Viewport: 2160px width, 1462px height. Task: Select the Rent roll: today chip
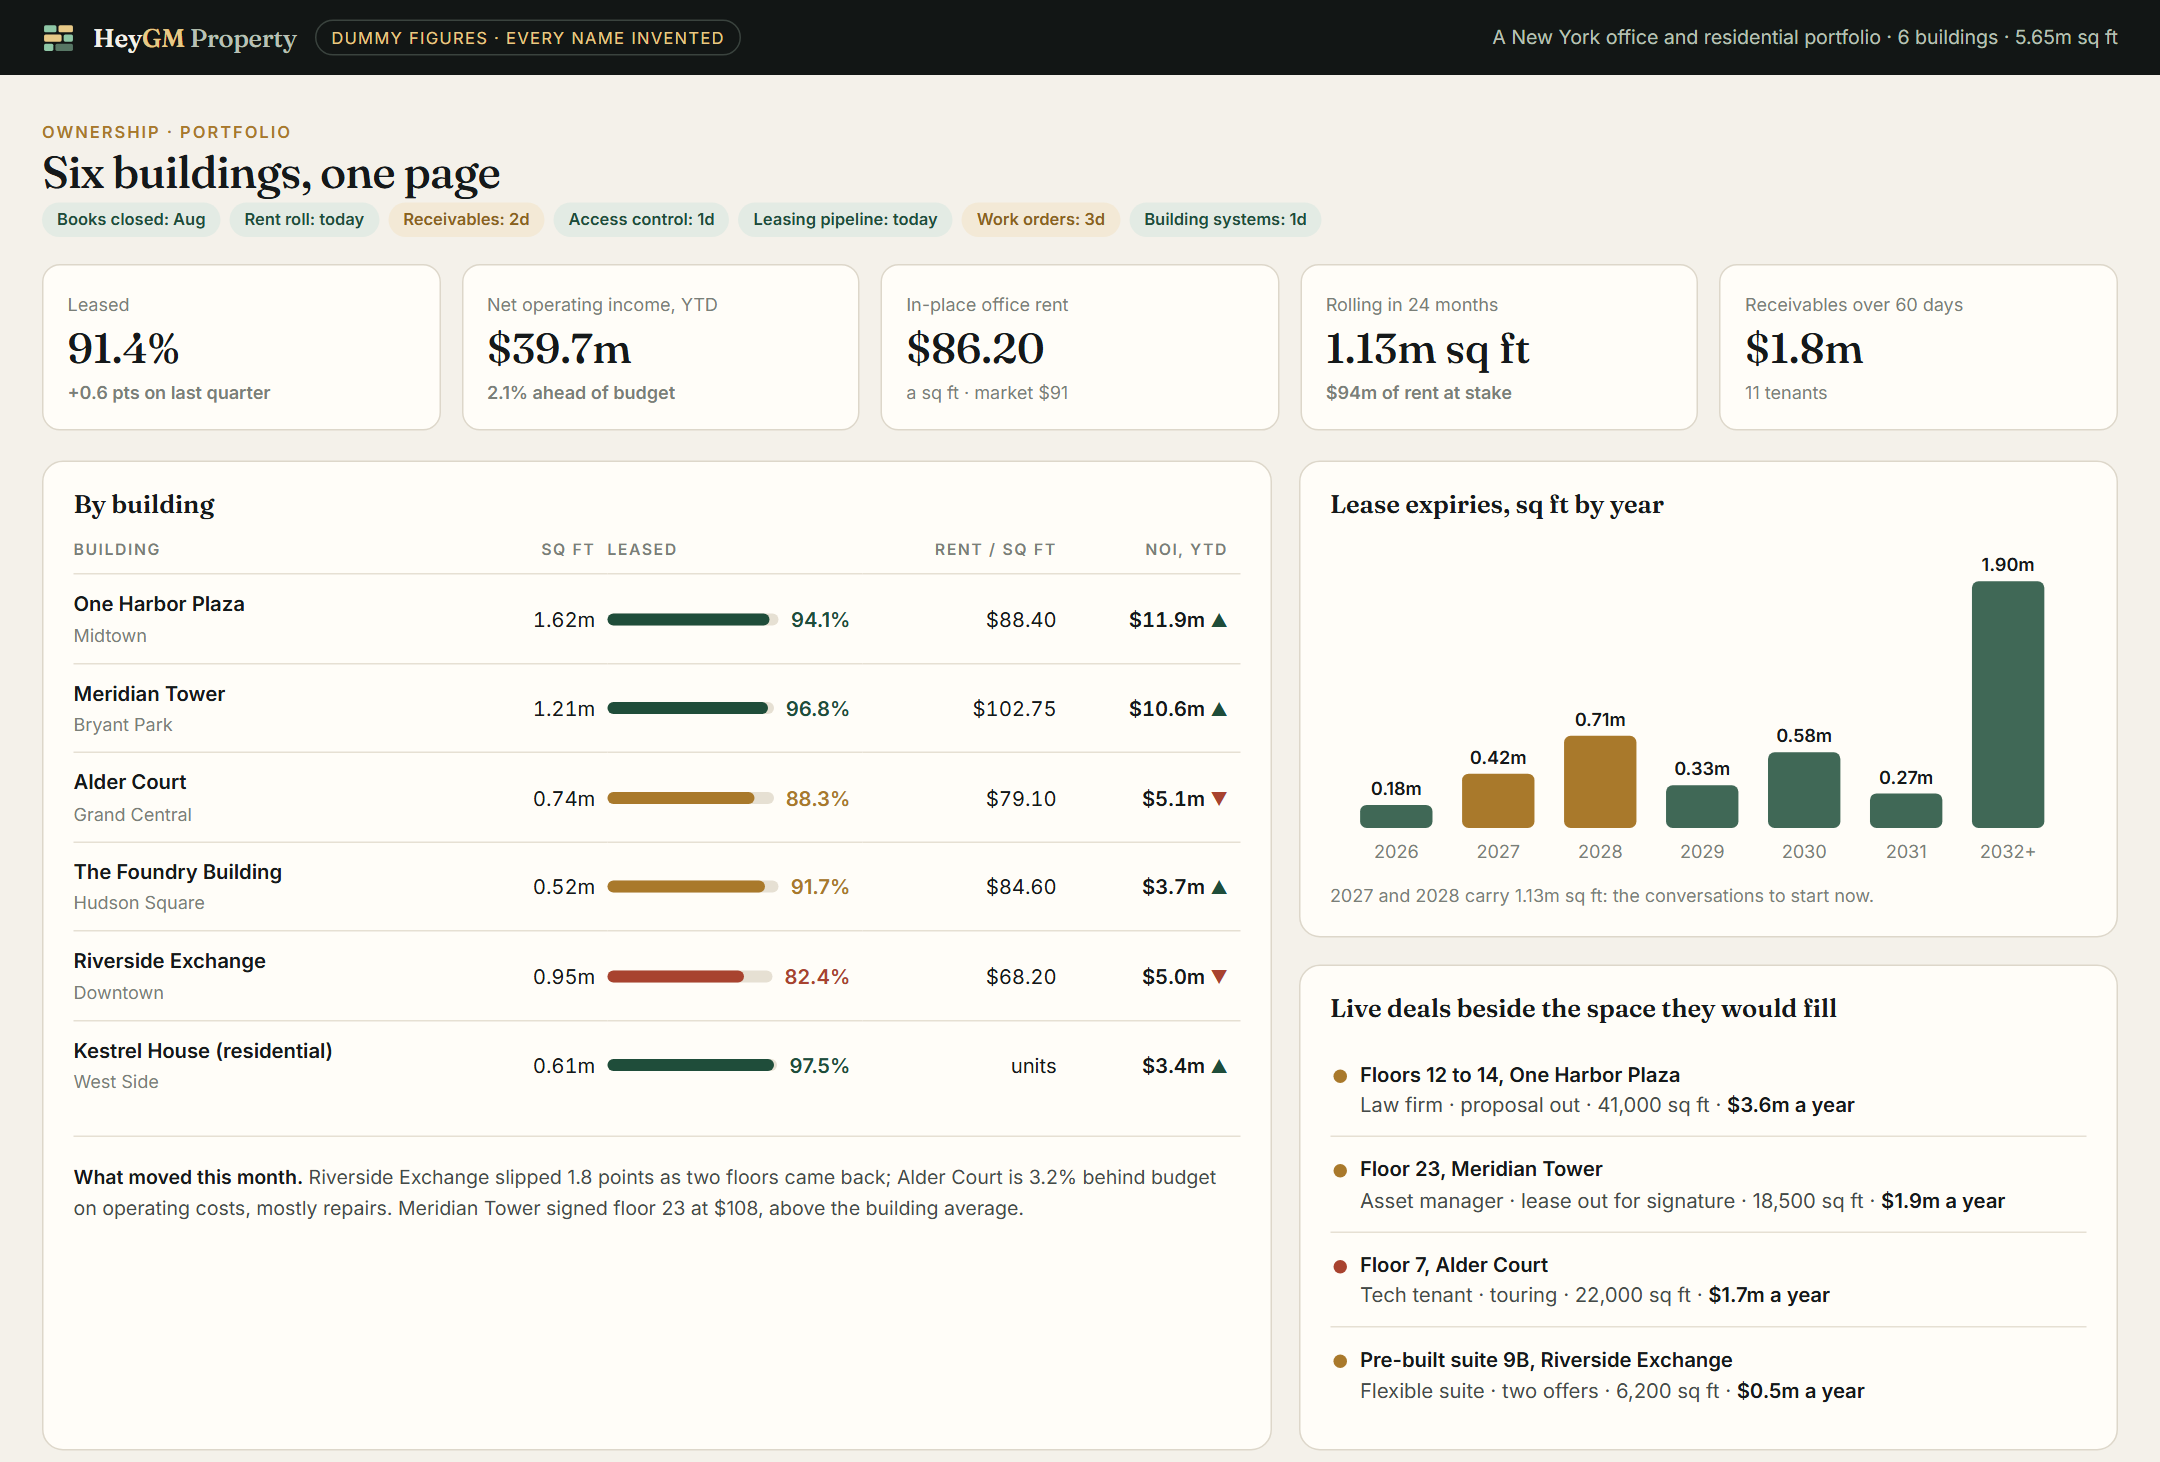point(304,219)
